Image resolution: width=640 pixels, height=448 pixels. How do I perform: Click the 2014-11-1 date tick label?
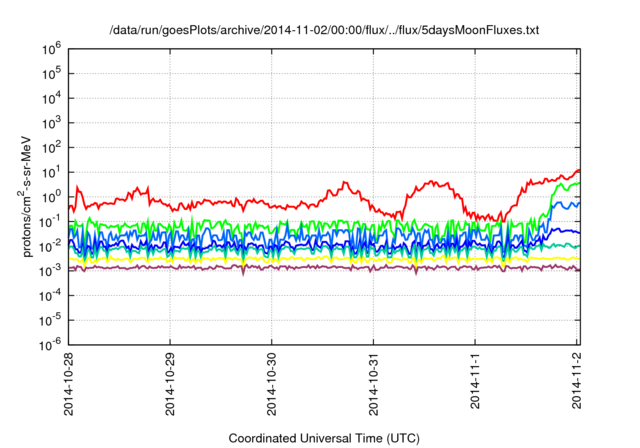pyautogui.click(x=476, y=381)
